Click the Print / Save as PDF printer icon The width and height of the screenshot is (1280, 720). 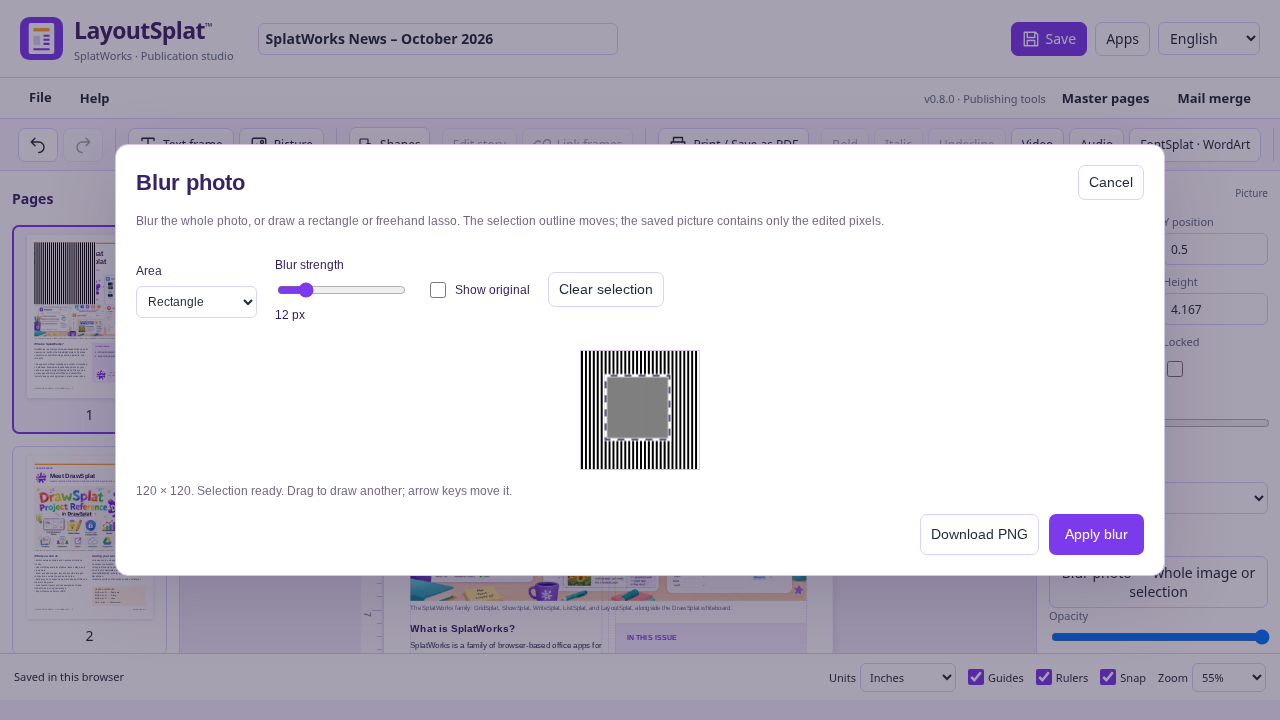pyautogui.click(x=678, y=144)
